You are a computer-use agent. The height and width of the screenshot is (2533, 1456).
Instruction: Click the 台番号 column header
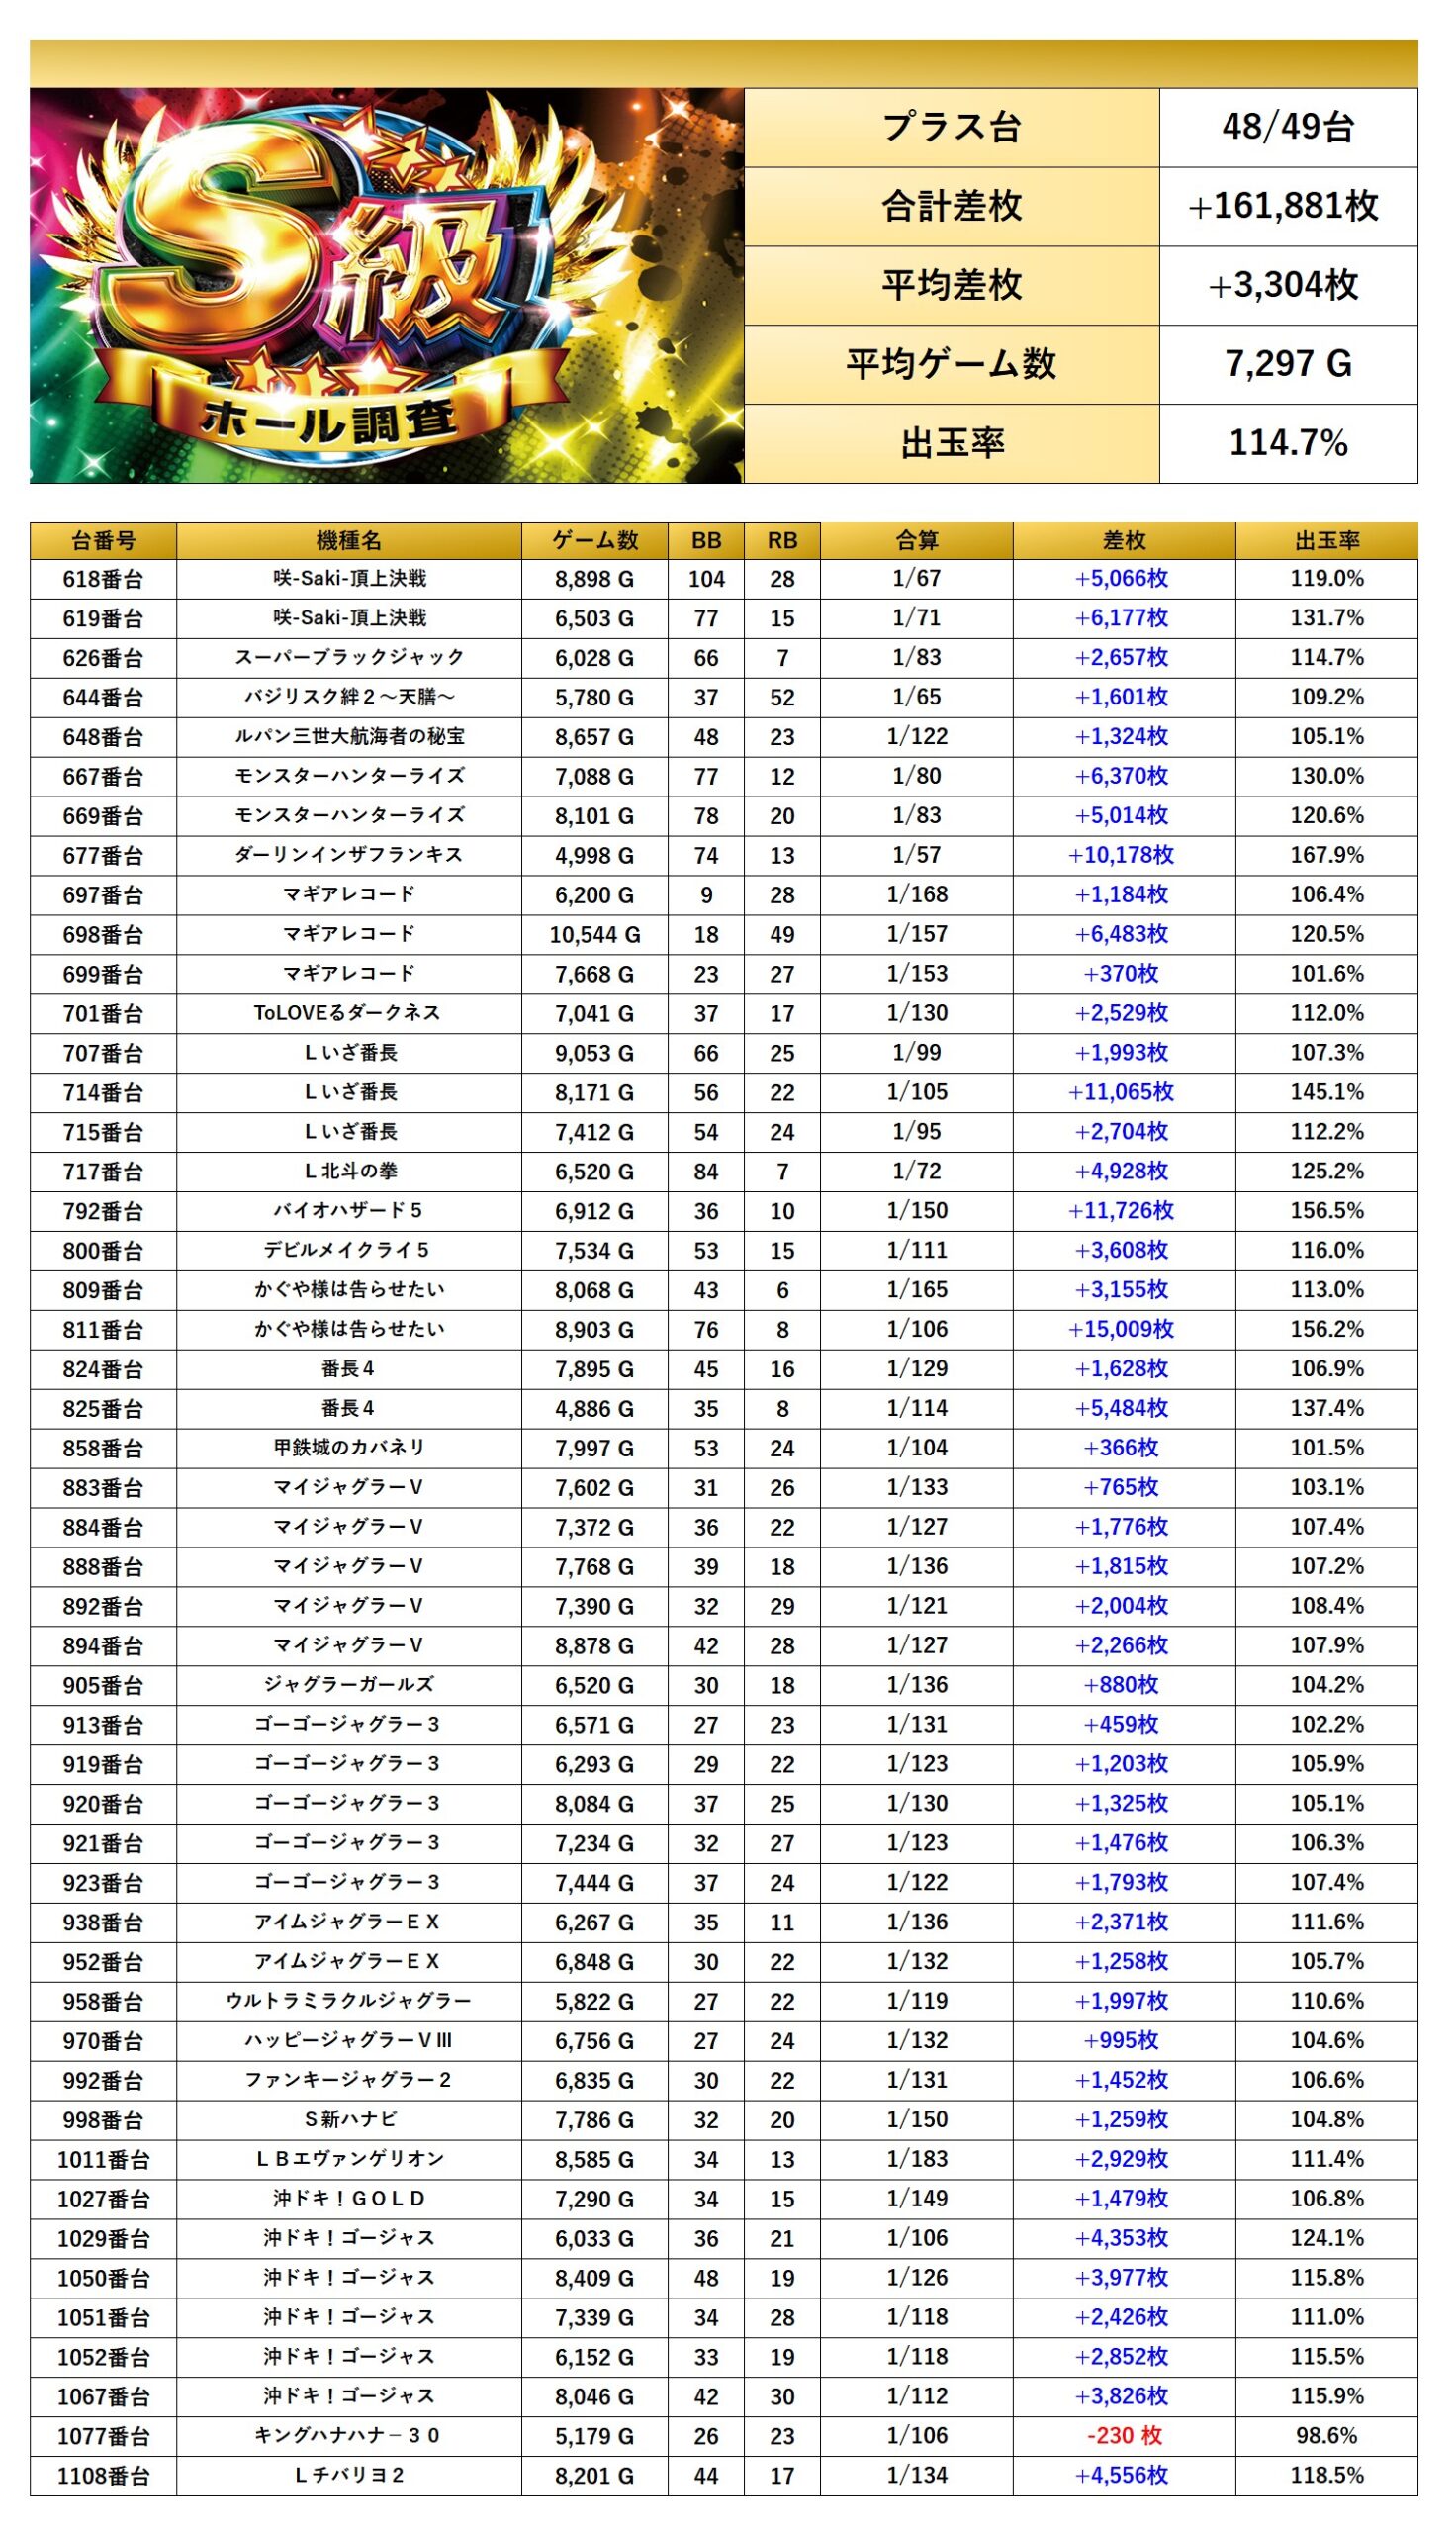point(103,541)
